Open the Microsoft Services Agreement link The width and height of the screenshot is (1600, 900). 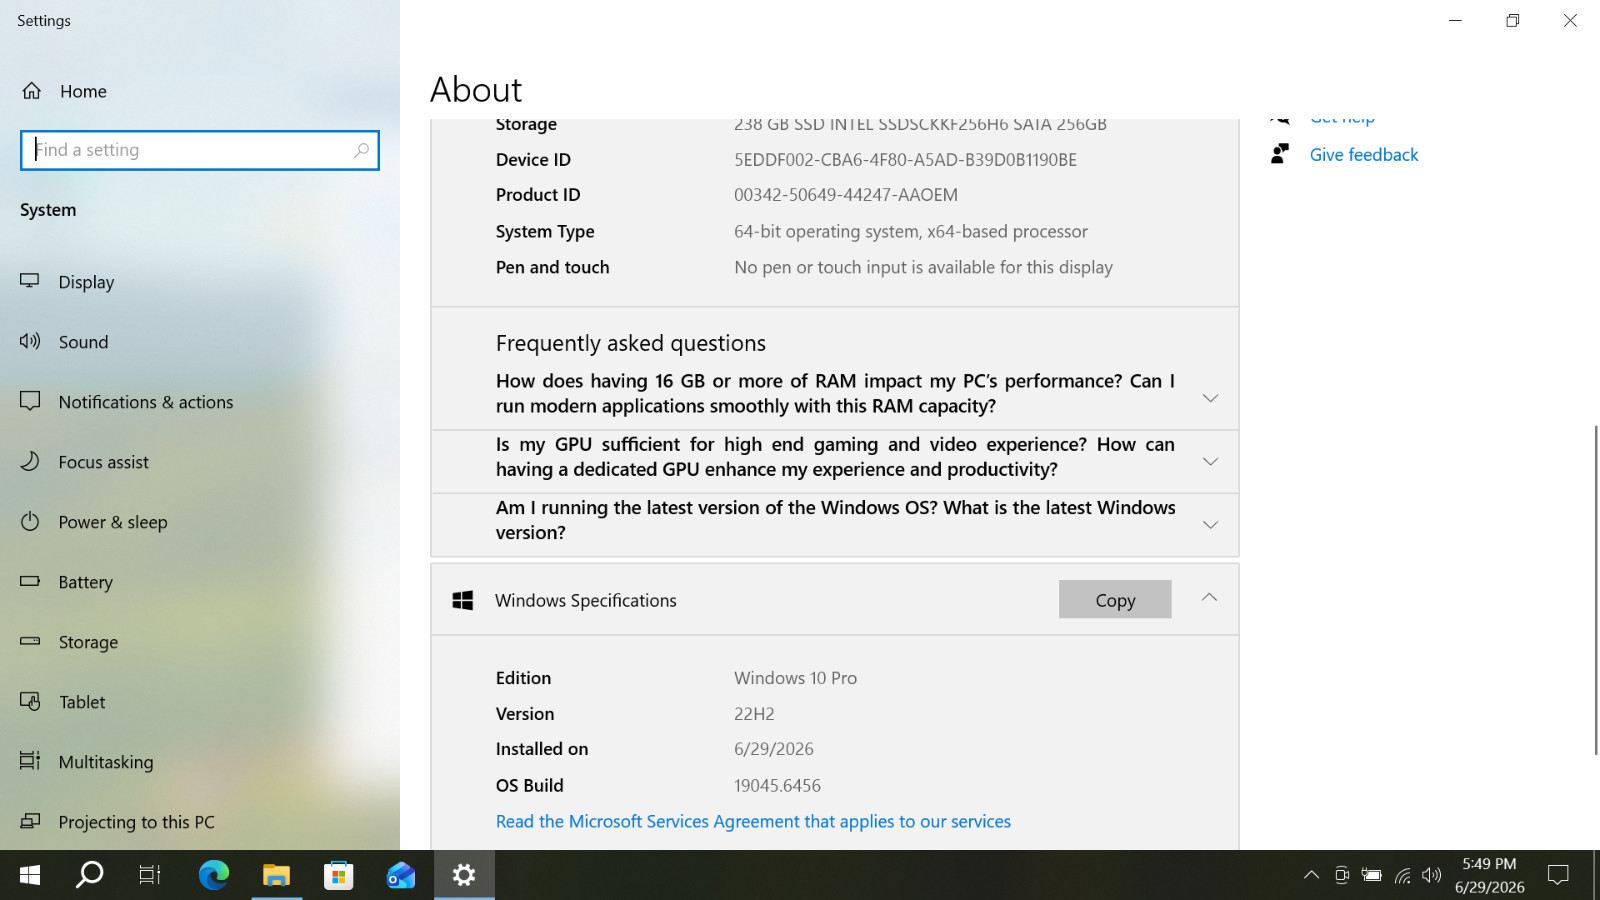click(x=753, y=821)
